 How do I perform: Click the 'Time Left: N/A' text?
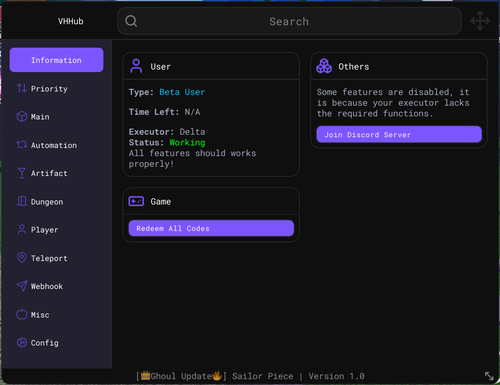click(x=165, y=112)
